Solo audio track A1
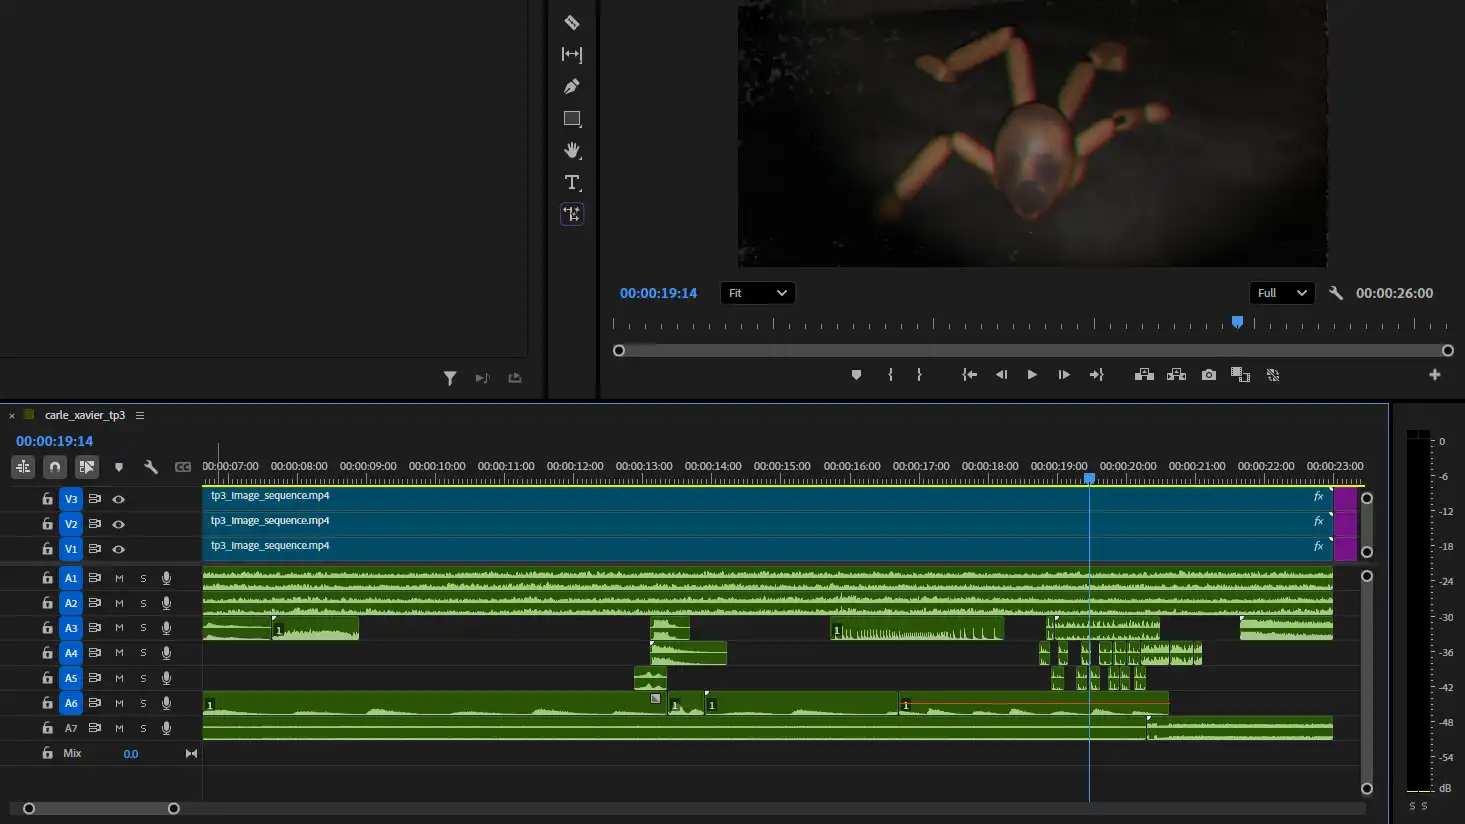 (143, 578)
